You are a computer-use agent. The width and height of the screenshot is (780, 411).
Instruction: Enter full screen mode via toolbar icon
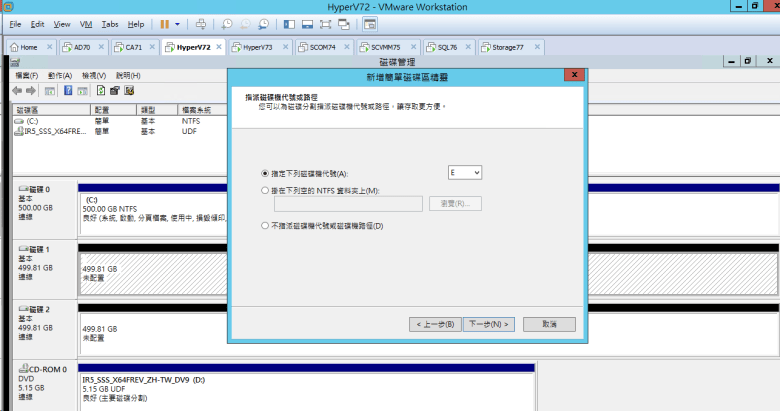point(323,23)
